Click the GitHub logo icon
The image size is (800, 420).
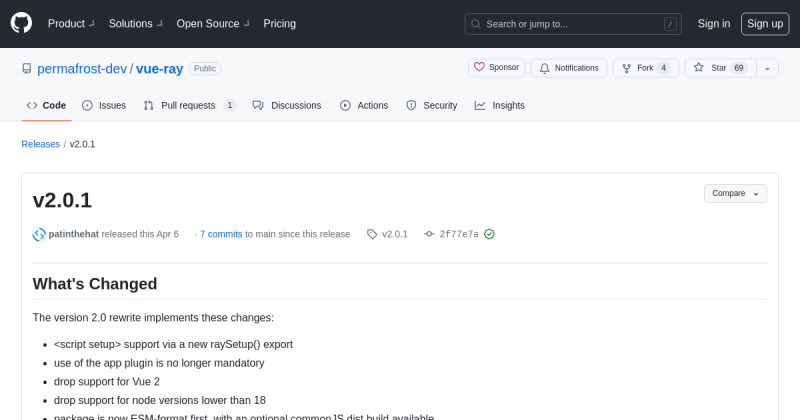[22, 23]
